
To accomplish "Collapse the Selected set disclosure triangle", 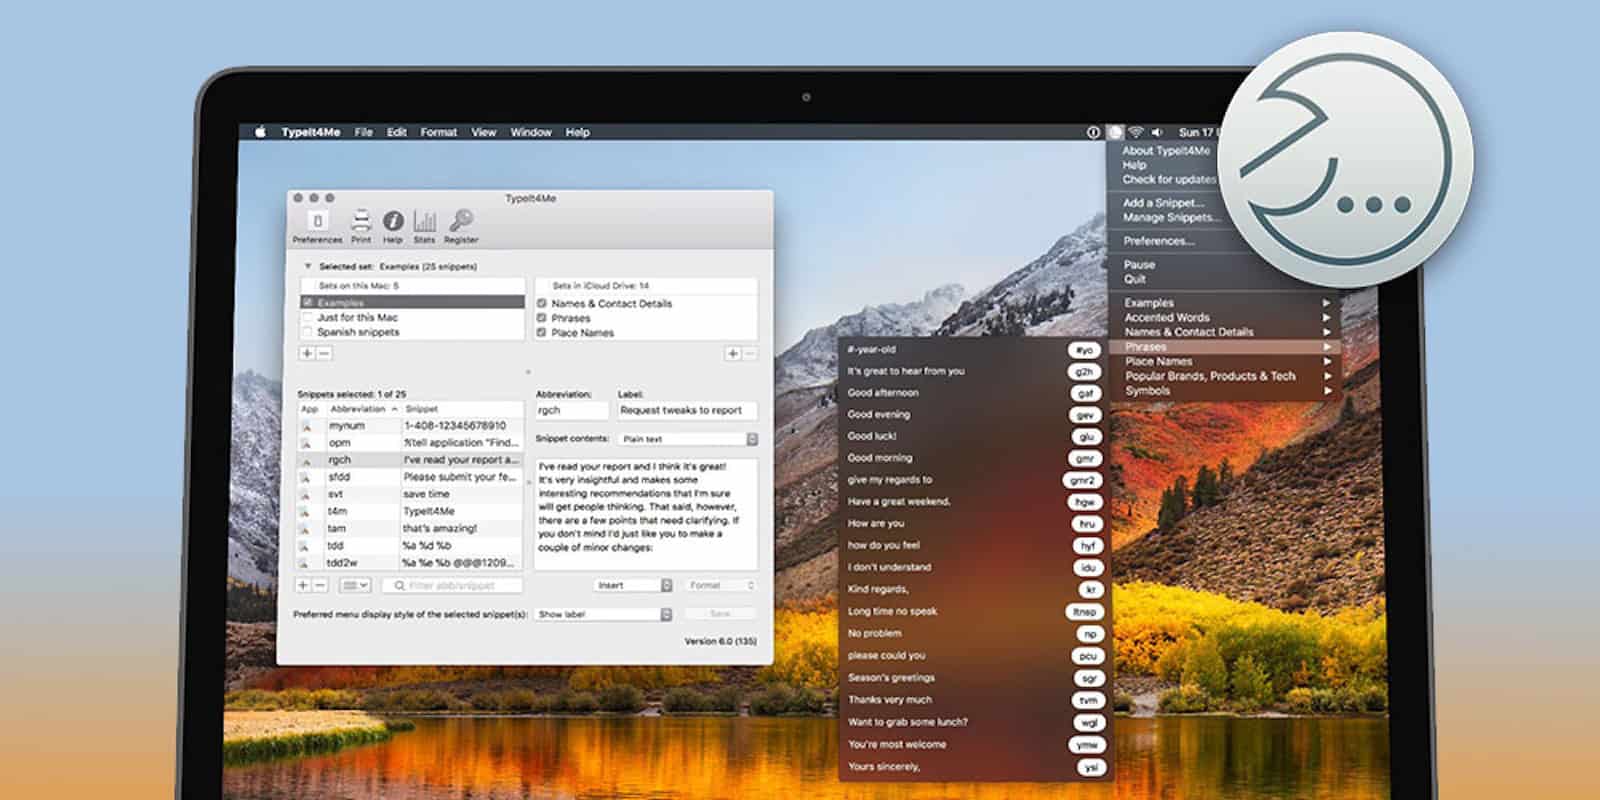I will [307, 267].
